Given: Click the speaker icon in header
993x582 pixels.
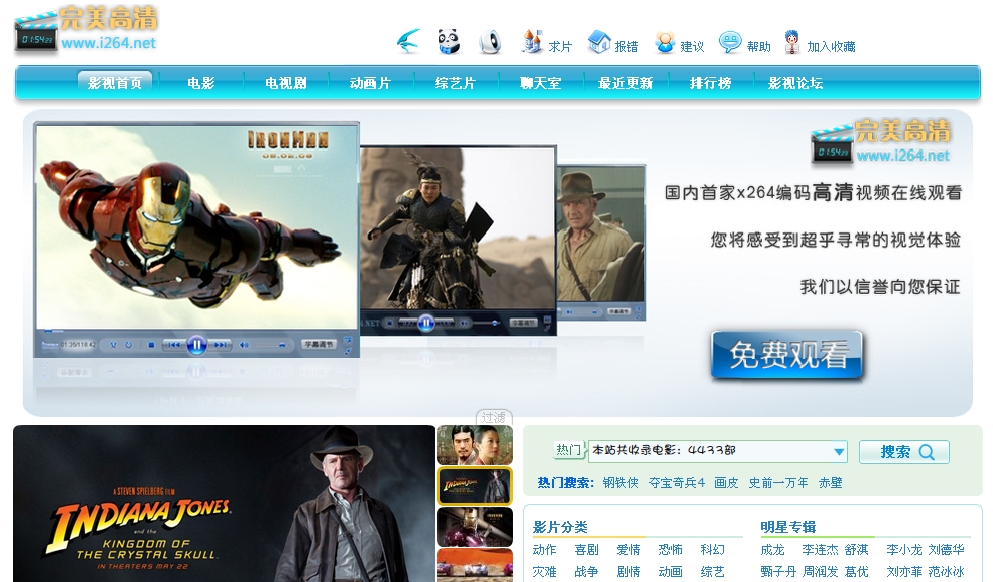Looking at the screenshot, I should click(490, 42).
